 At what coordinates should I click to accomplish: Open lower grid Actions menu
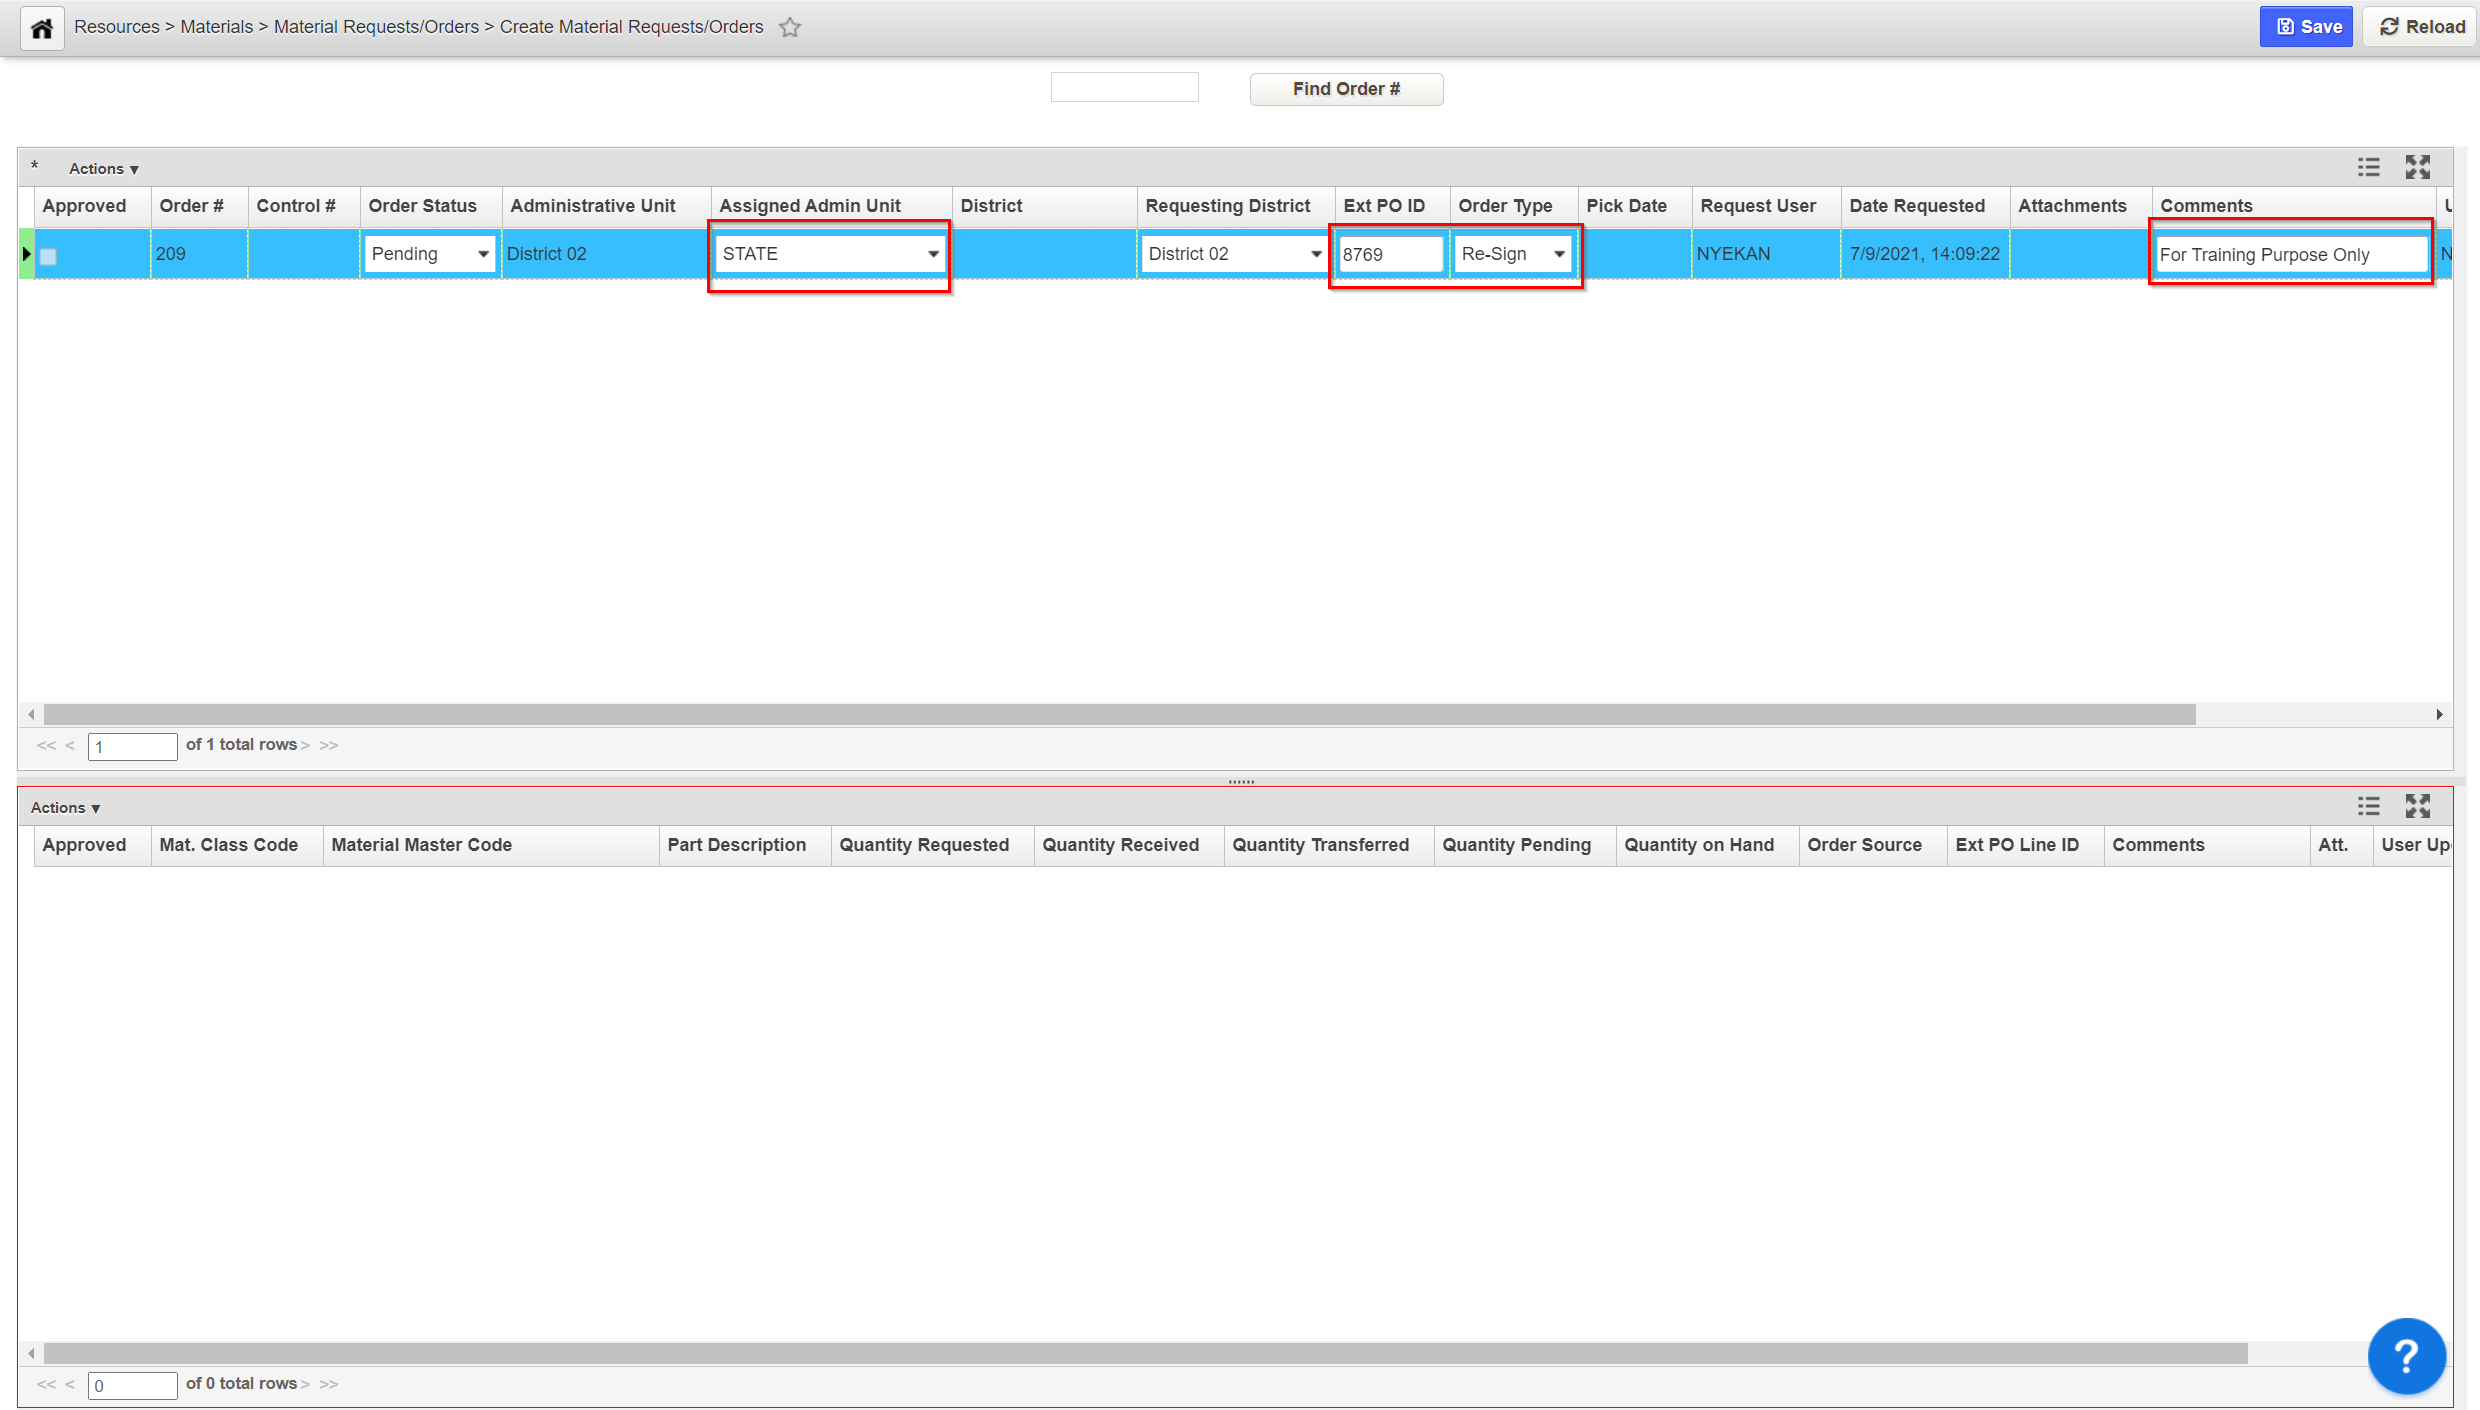point(65,808)
